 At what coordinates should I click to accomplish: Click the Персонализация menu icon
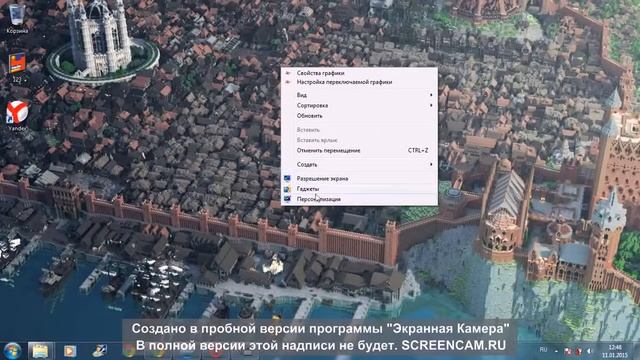click(288, 199)
